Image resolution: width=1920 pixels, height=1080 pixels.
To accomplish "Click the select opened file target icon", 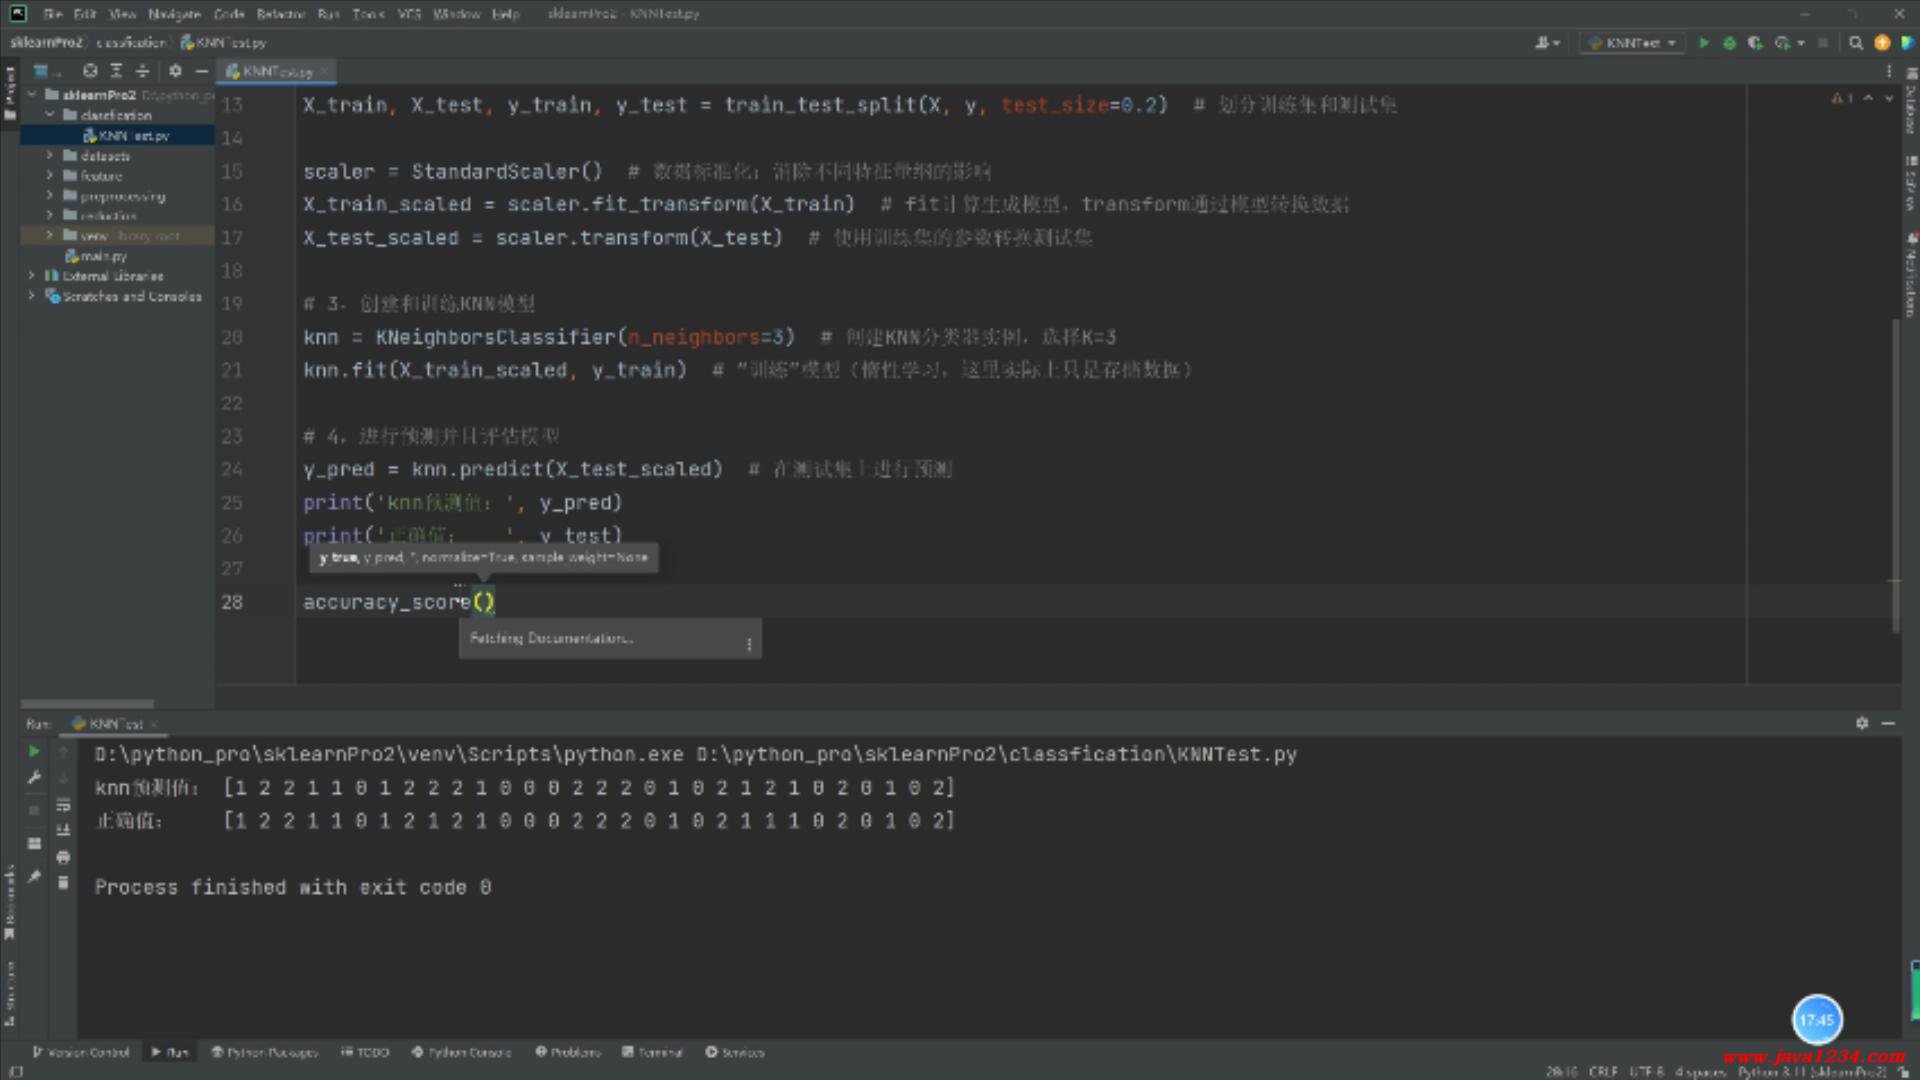I will [x=90, y=71].
